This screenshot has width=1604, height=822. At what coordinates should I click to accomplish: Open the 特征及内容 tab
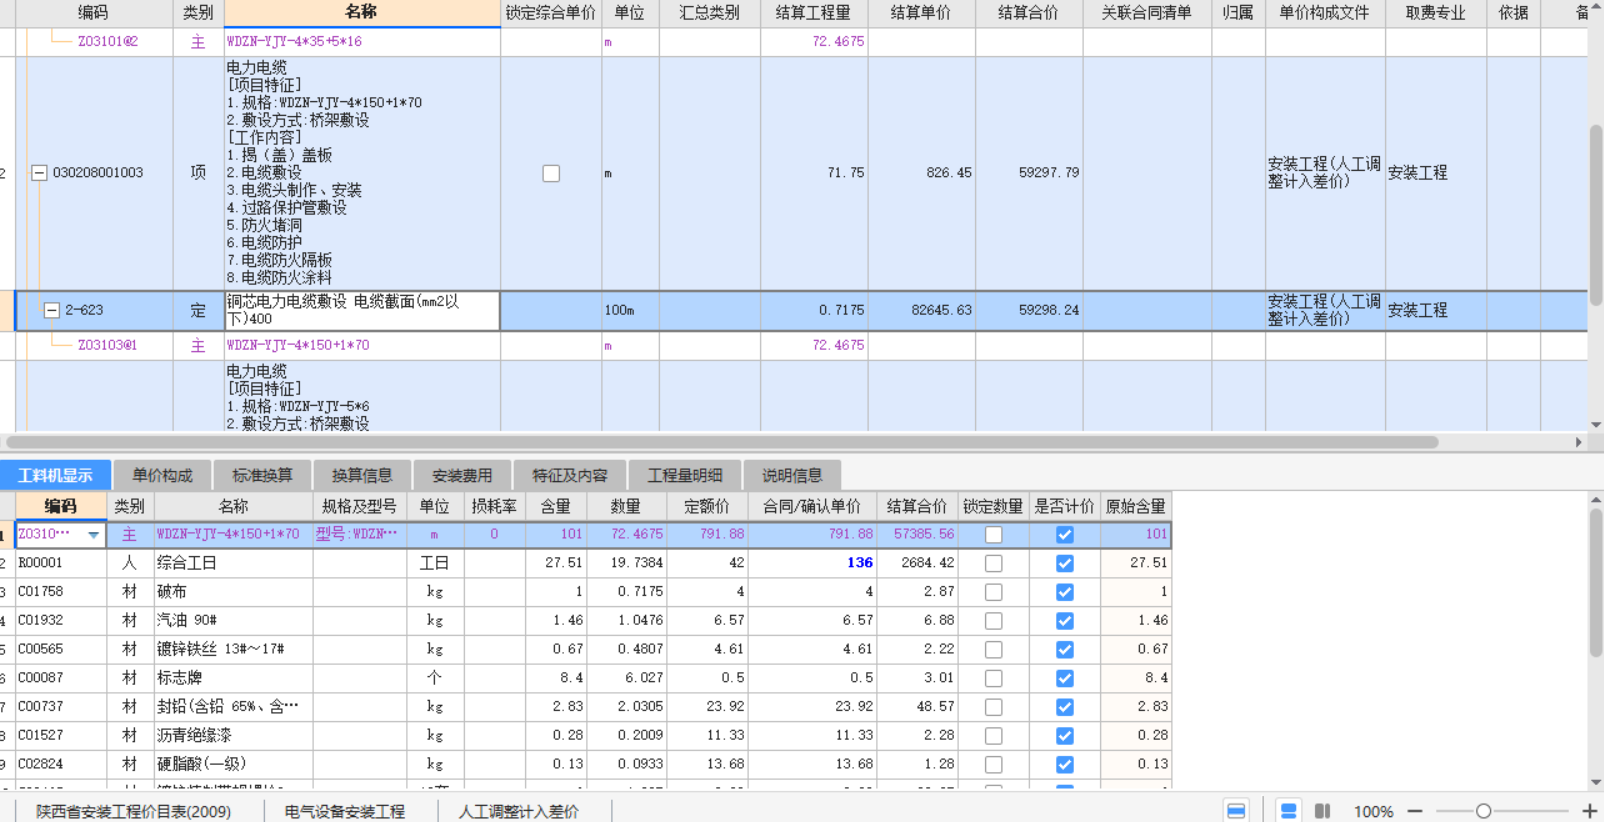click(570, 475)
